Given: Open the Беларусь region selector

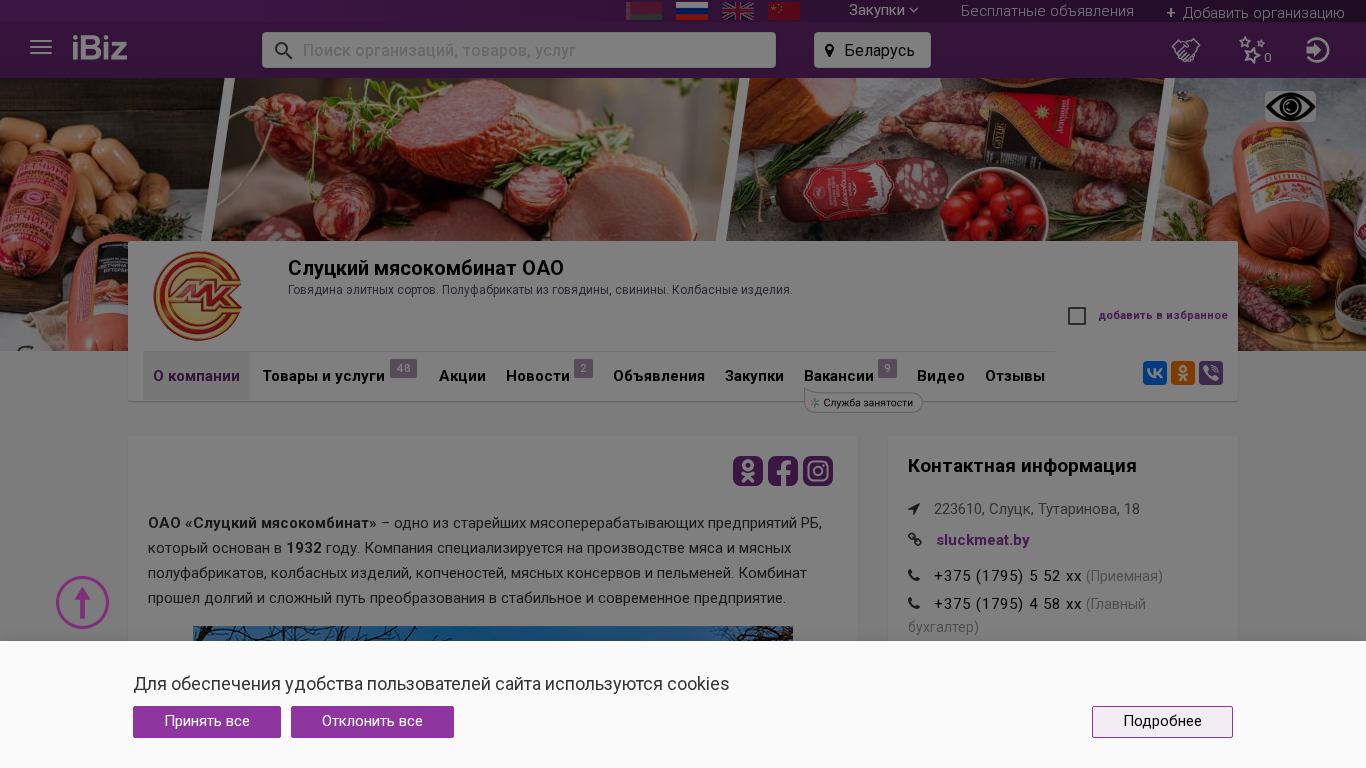Looking at the screenshot, I should pos(872,50).
